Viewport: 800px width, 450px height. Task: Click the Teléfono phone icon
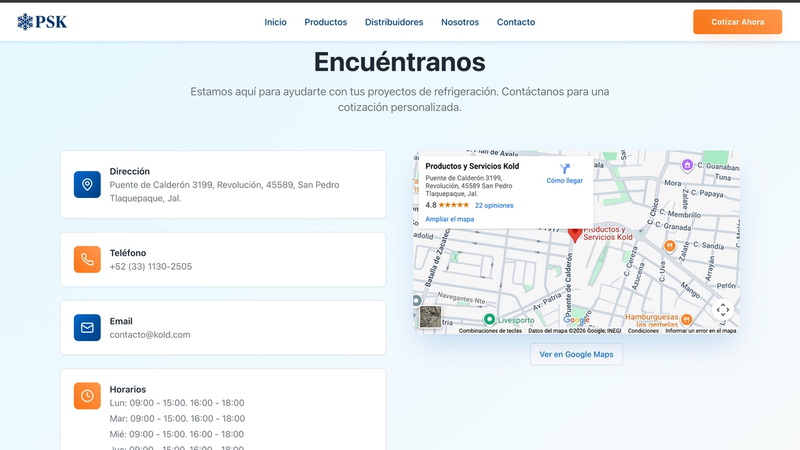(87, 259)
